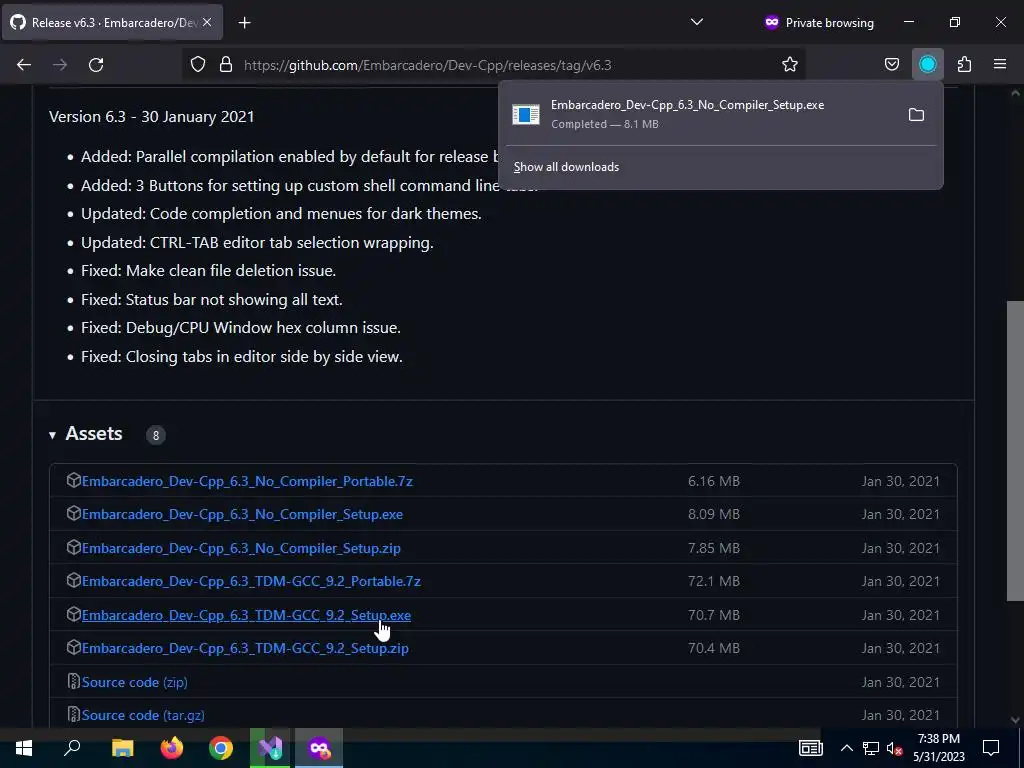This screenshot has height=768, width=1024.
Task: Click the file-zip icon beside Source code (zip)
Action: [x=73, y=681]
